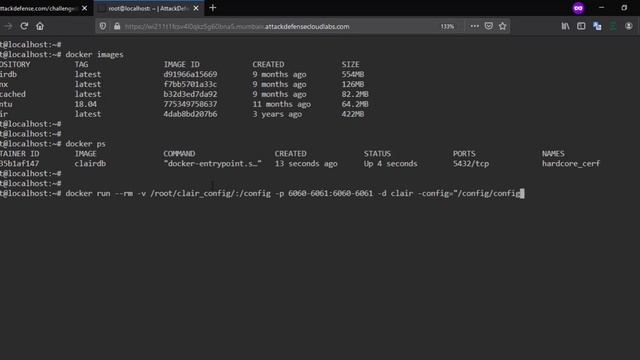Click the PORTS column header
Image resolution: width=640 pixels, height=360 pixels.
[464, 154]
